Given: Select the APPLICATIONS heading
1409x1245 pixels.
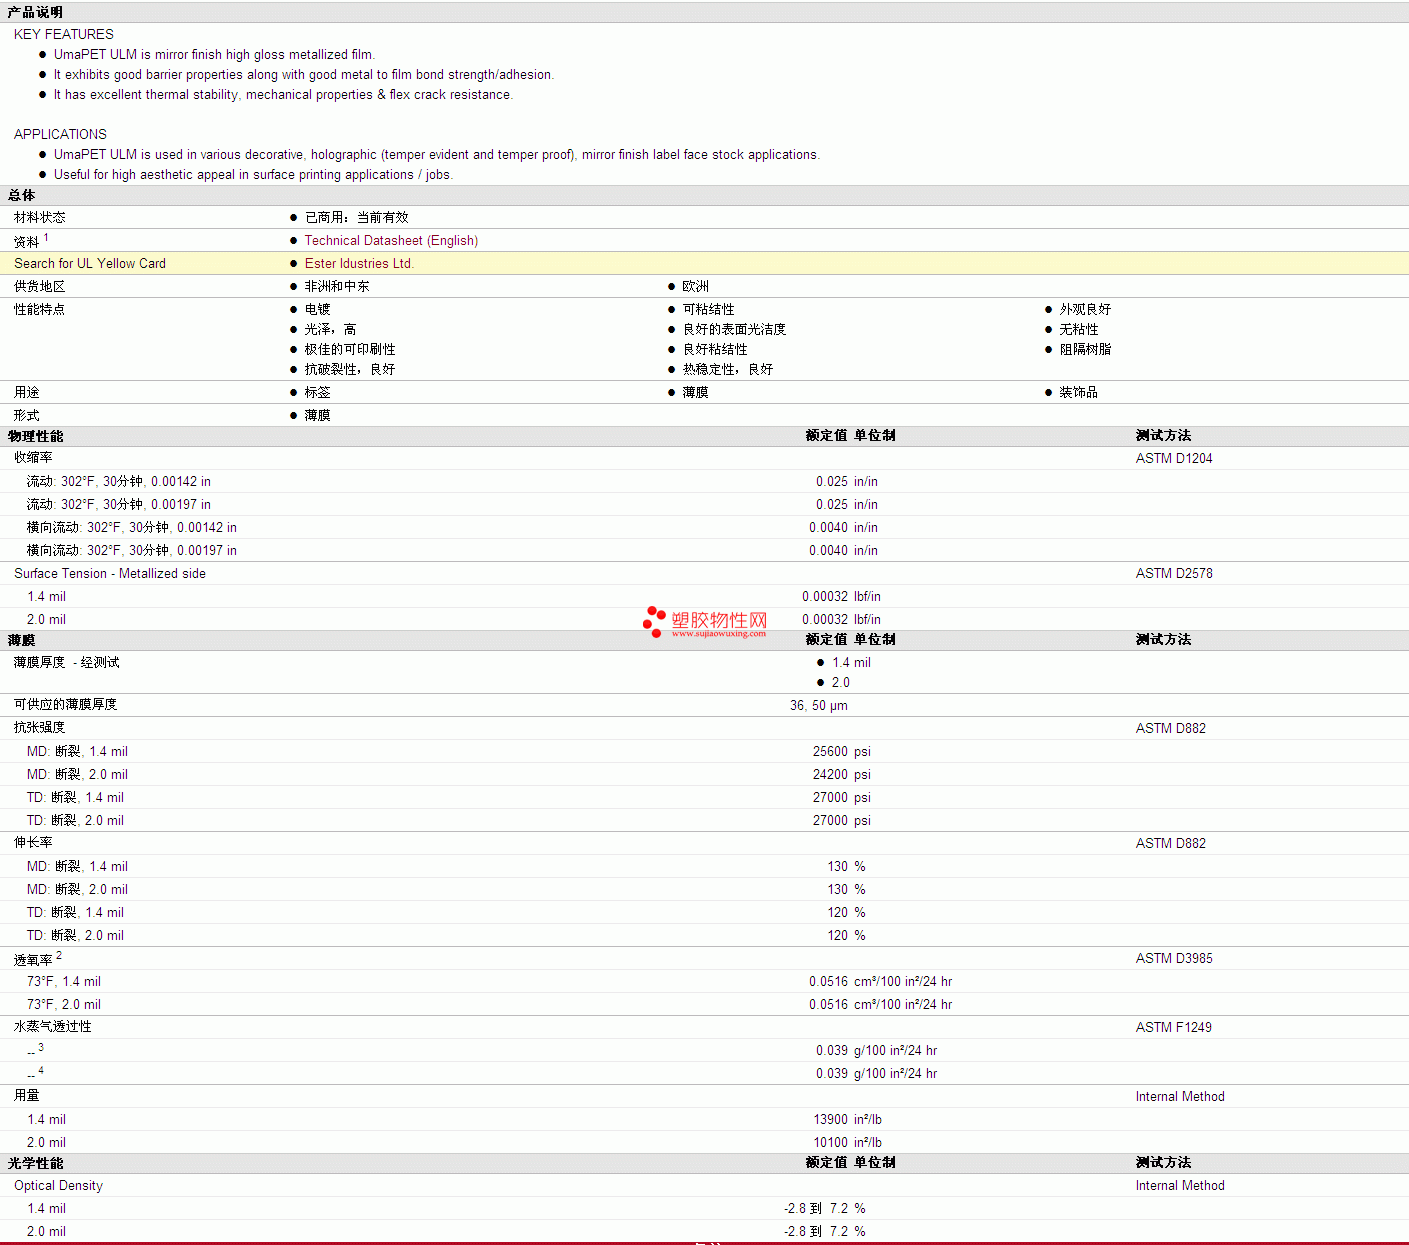Looking at the screenshot, I should click(60, 134).
